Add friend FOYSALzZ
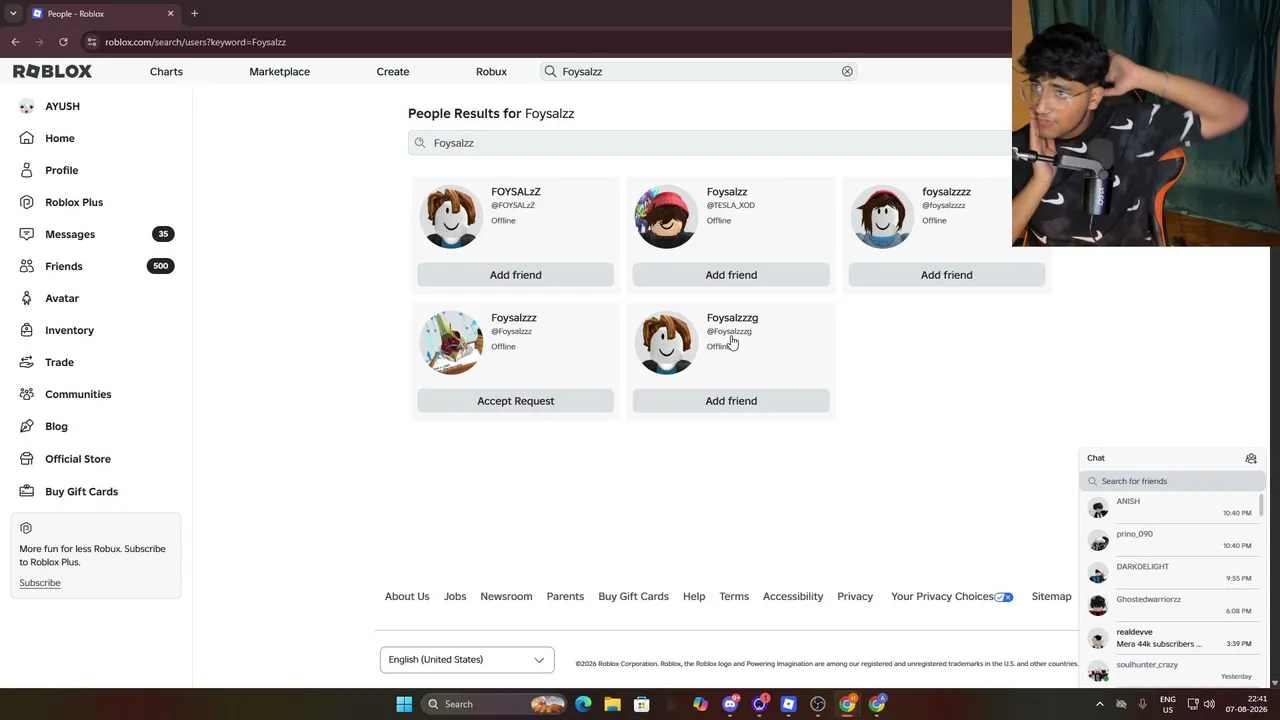The width and height of the screenshot is (1280, 720). pos(515,275)
